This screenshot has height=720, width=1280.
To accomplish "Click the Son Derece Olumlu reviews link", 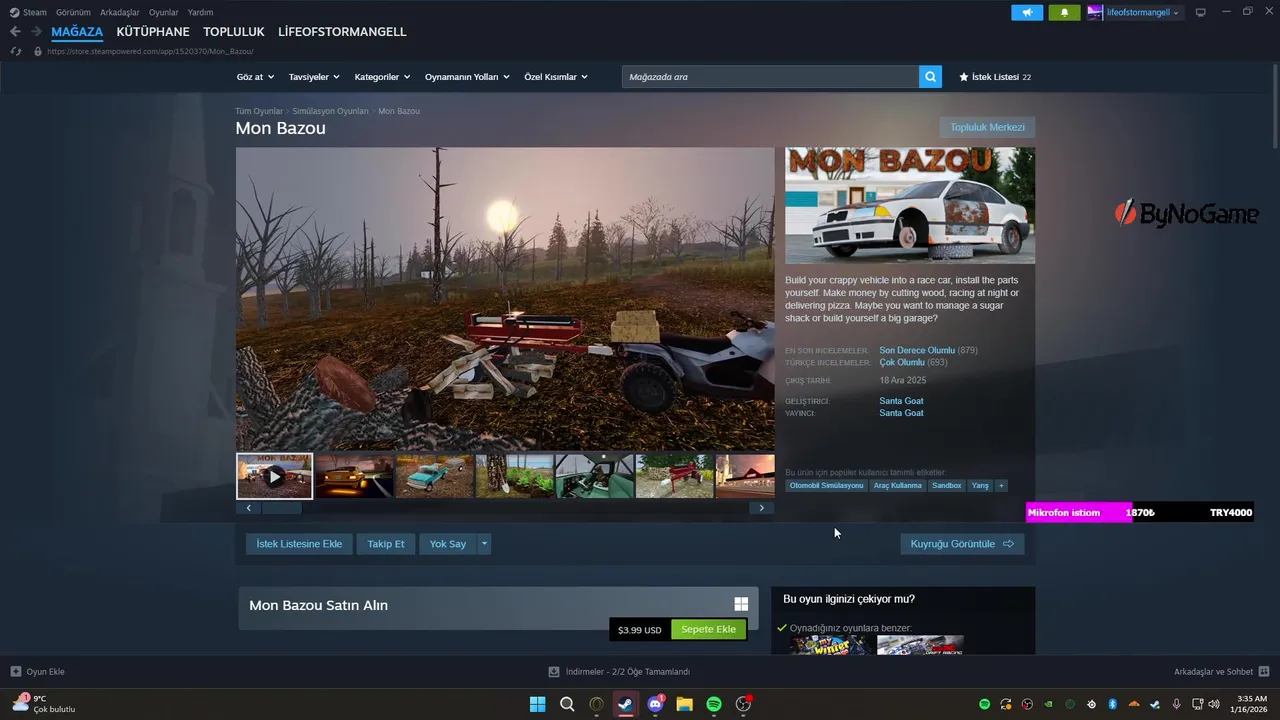I will pos(917,350).
